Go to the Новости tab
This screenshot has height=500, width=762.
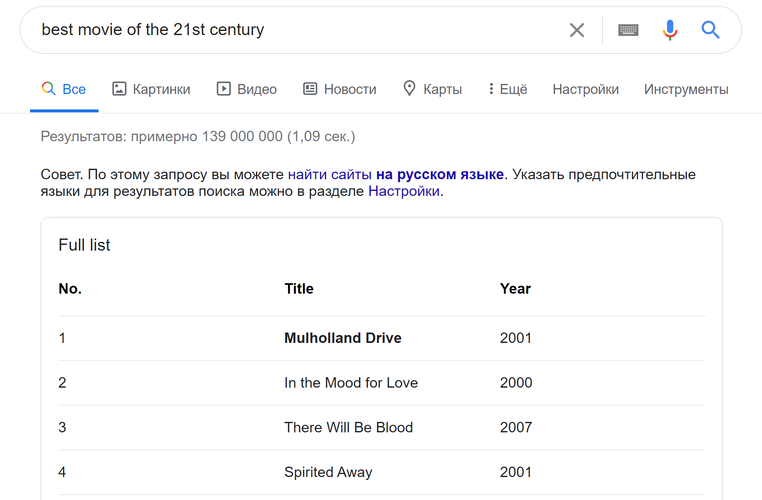[x=340, y=89]
